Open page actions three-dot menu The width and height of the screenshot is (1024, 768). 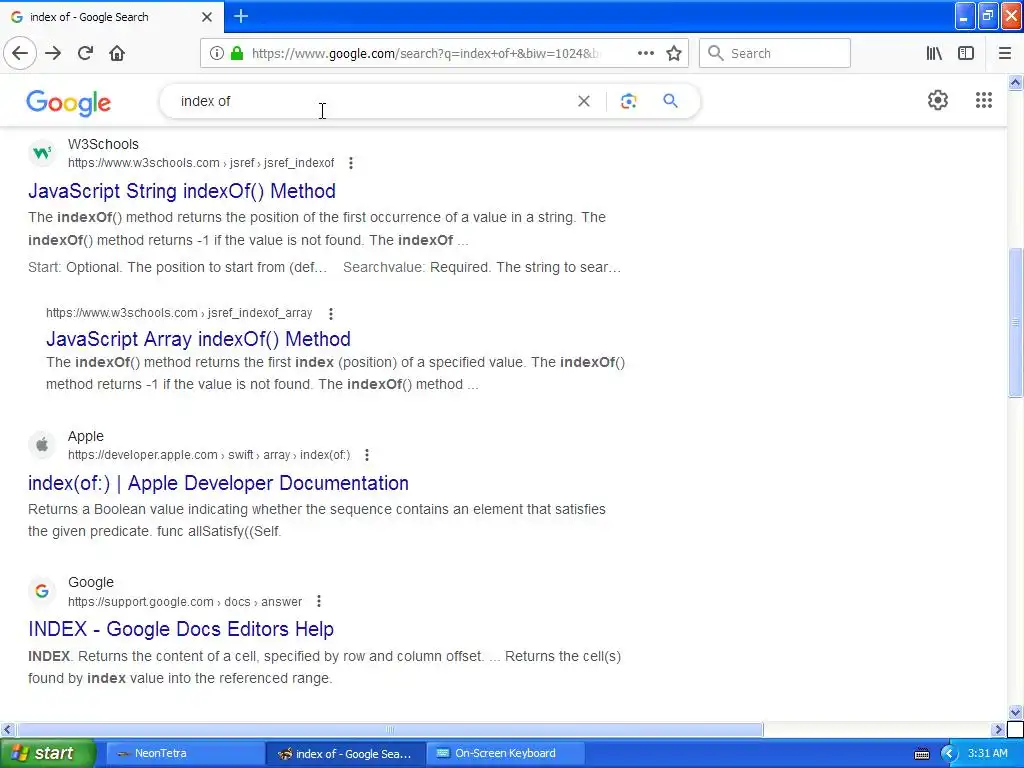645,53
